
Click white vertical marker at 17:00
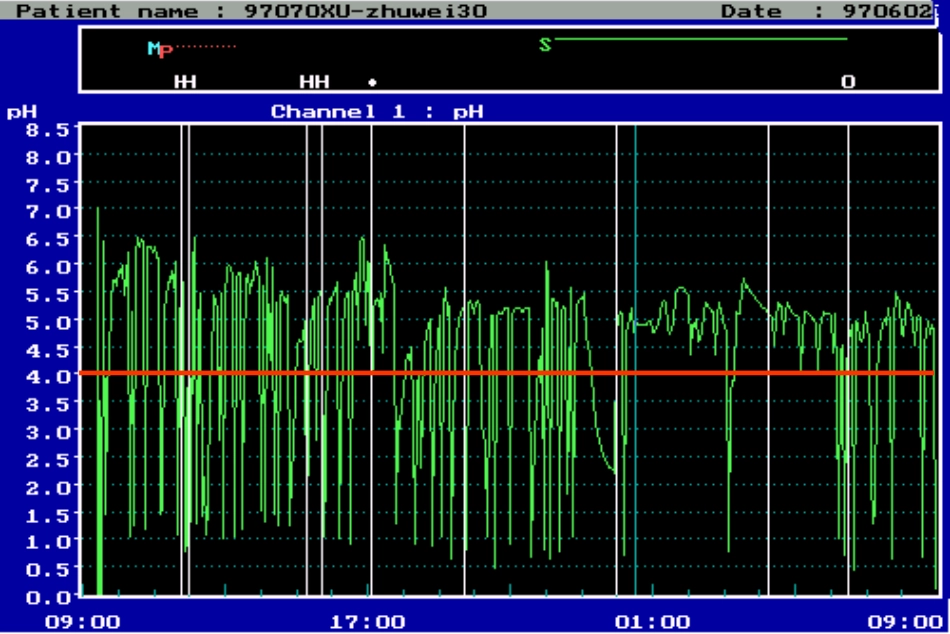click(371, 360)
